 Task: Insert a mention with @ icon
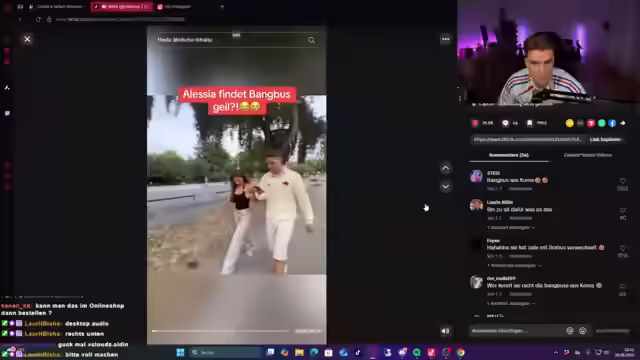click(x=570, y=331)
